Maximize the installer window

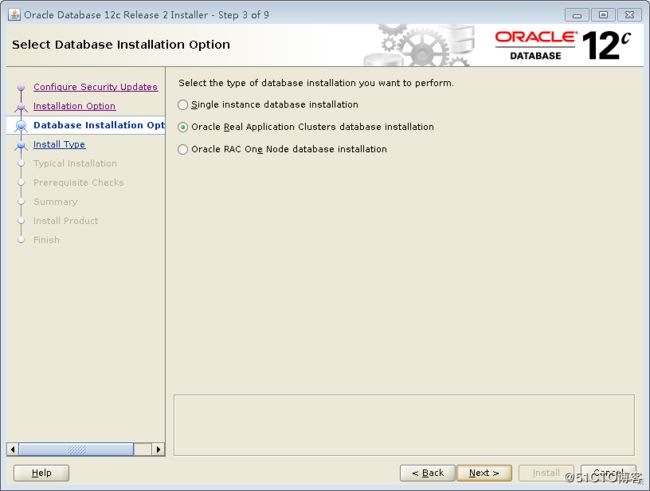click(x=604, y=15)
